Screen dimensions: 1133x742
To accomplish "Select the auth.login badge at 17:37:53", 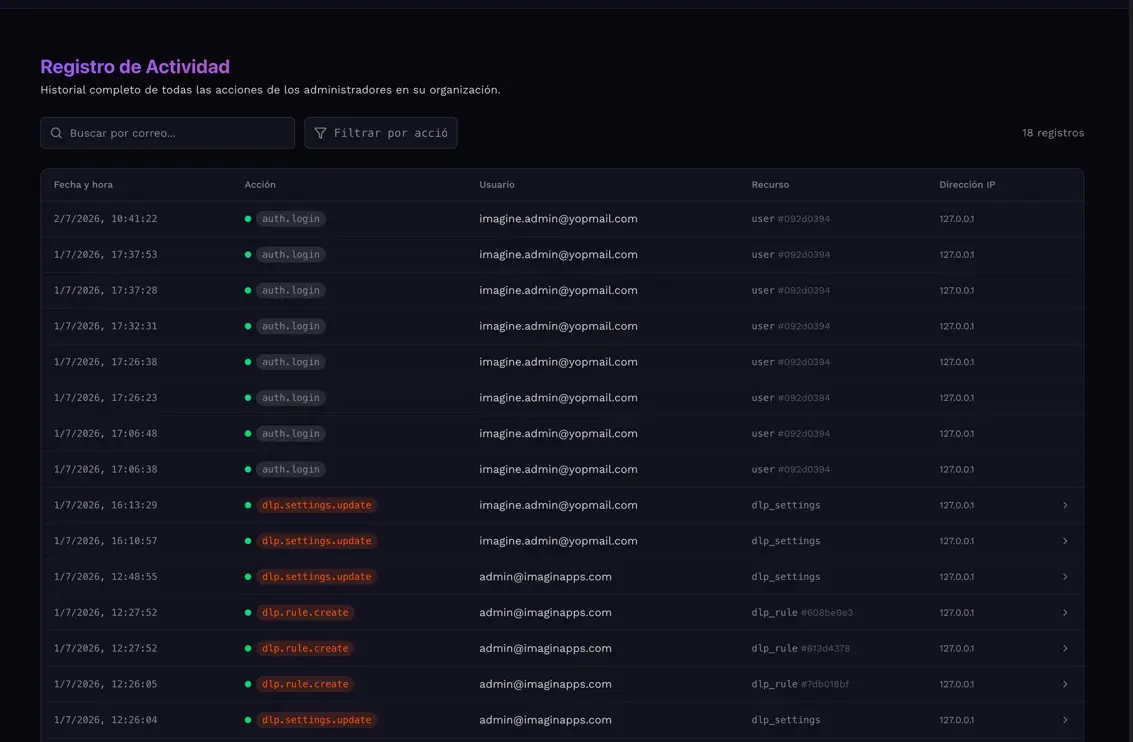I will 290,254.
